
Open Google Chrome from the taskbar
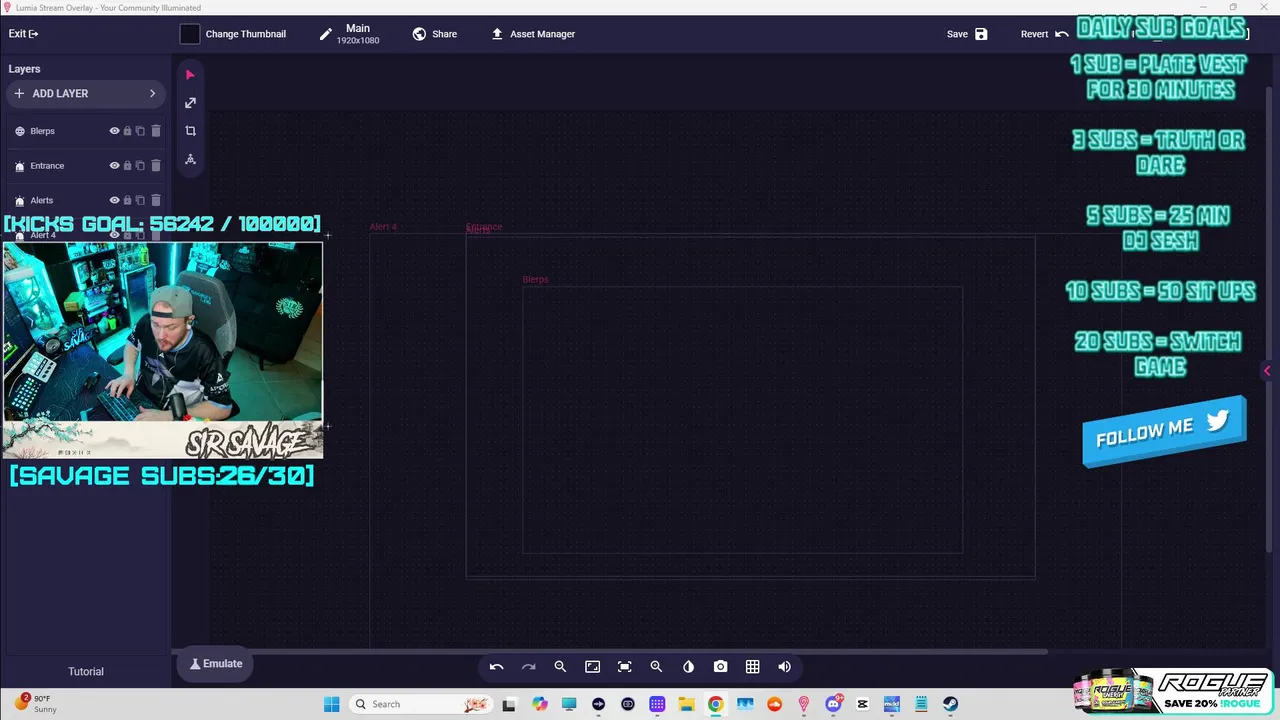tap(715, 704)
